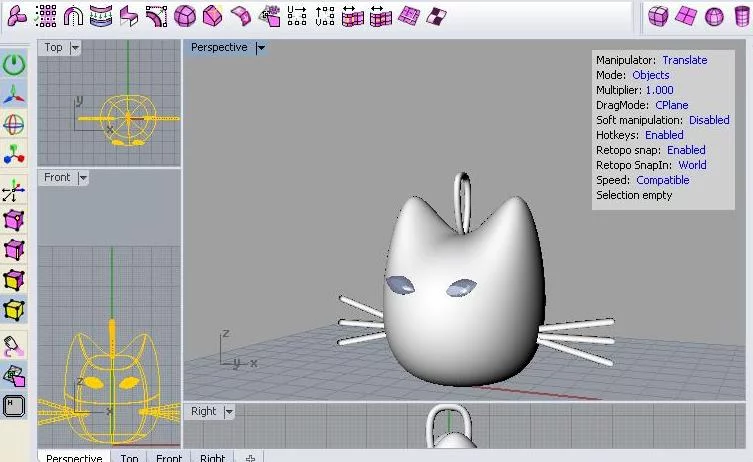Open the Front viewport title dropdown arrow

tap(83, 178)
